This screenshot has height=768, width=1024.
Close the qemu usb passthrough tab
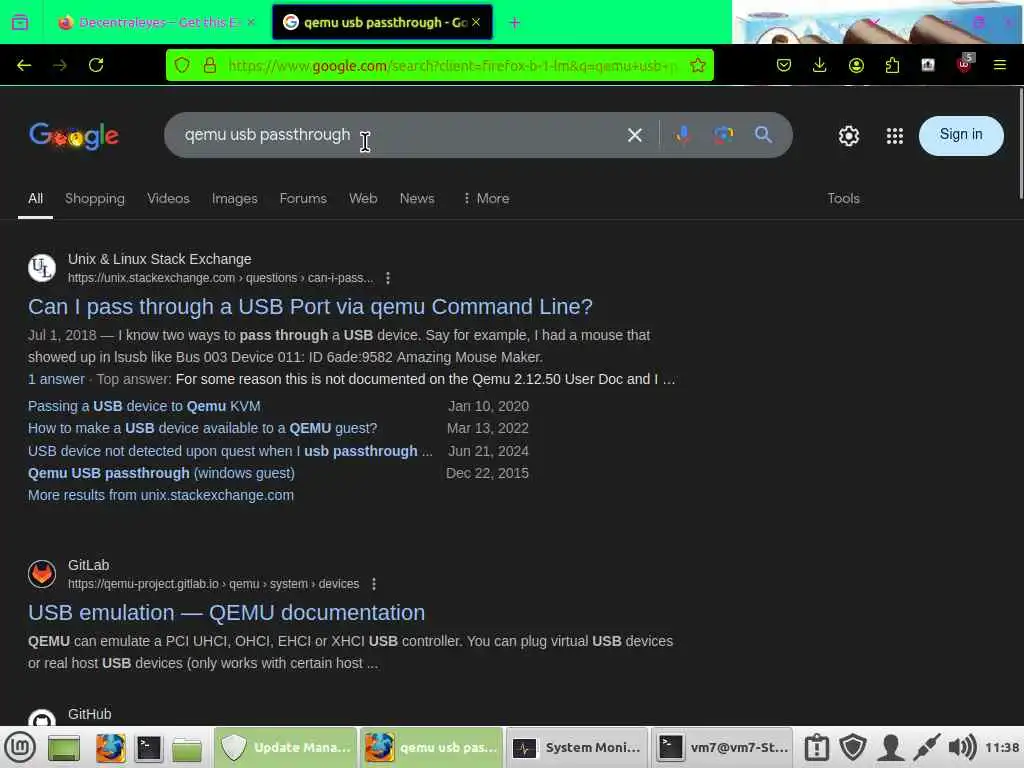tap(476, 23)
